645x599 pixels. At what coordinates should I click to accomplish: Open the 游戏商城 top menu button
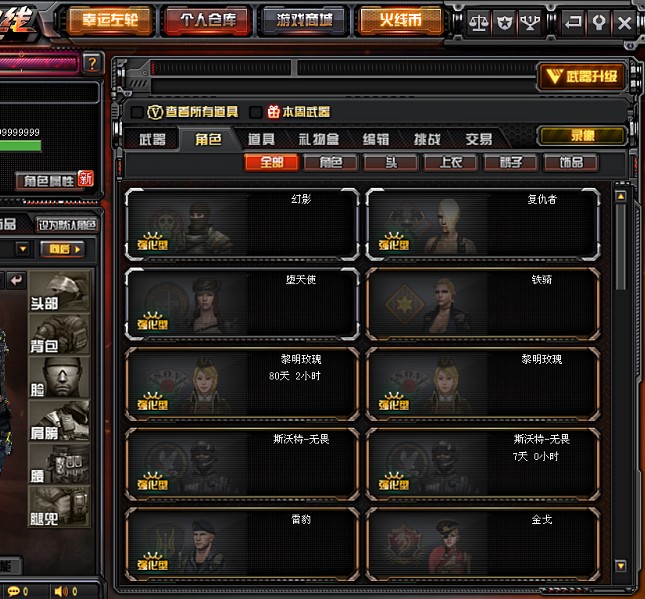[304, 20]
